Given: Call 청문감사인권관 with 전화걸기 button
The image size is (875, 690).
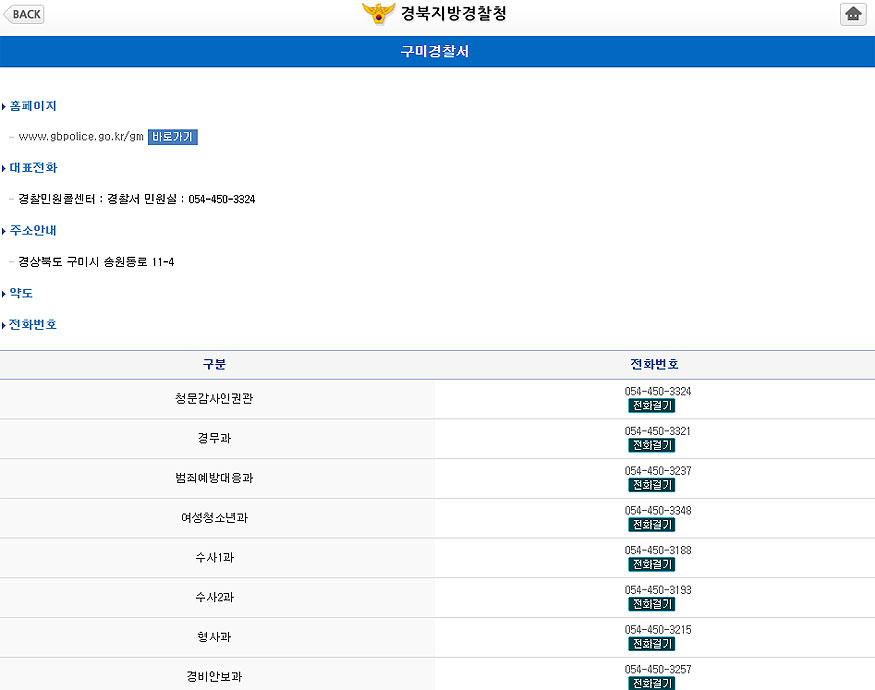Looking at the screenshot, I should pos(651,406).
